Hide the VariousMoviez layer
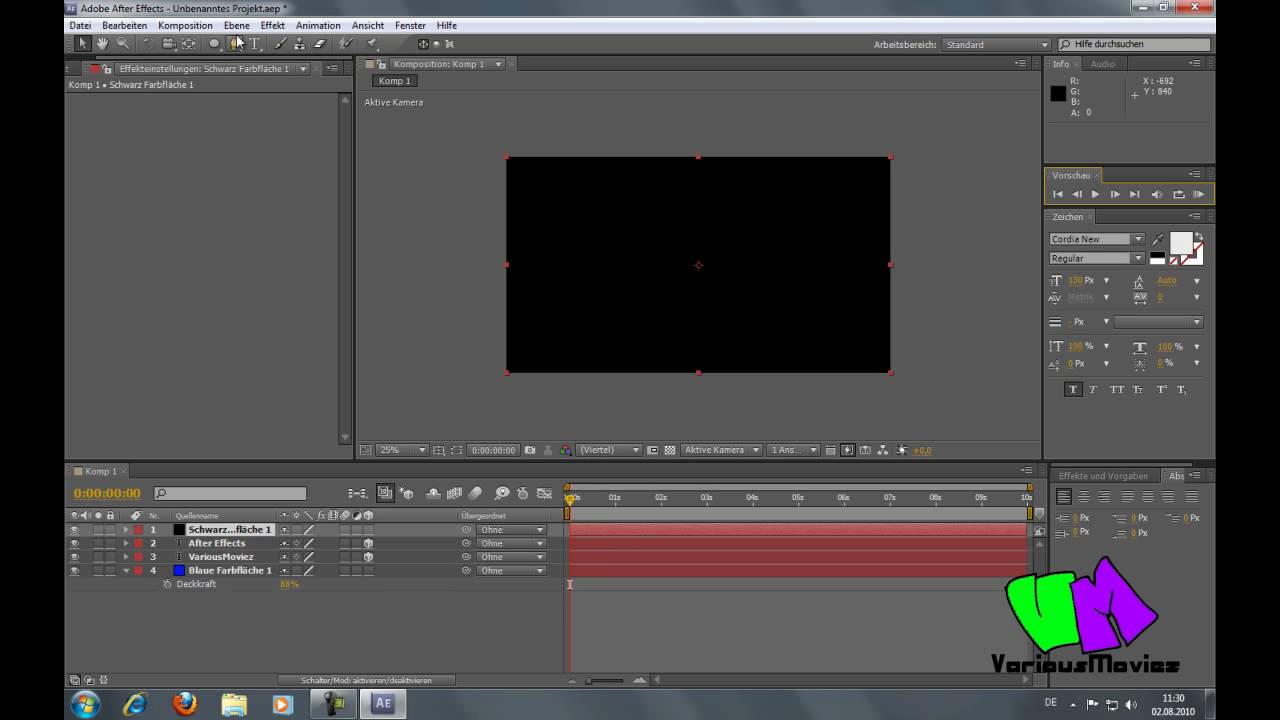1280x720 pixels. (x=73, y=557)
